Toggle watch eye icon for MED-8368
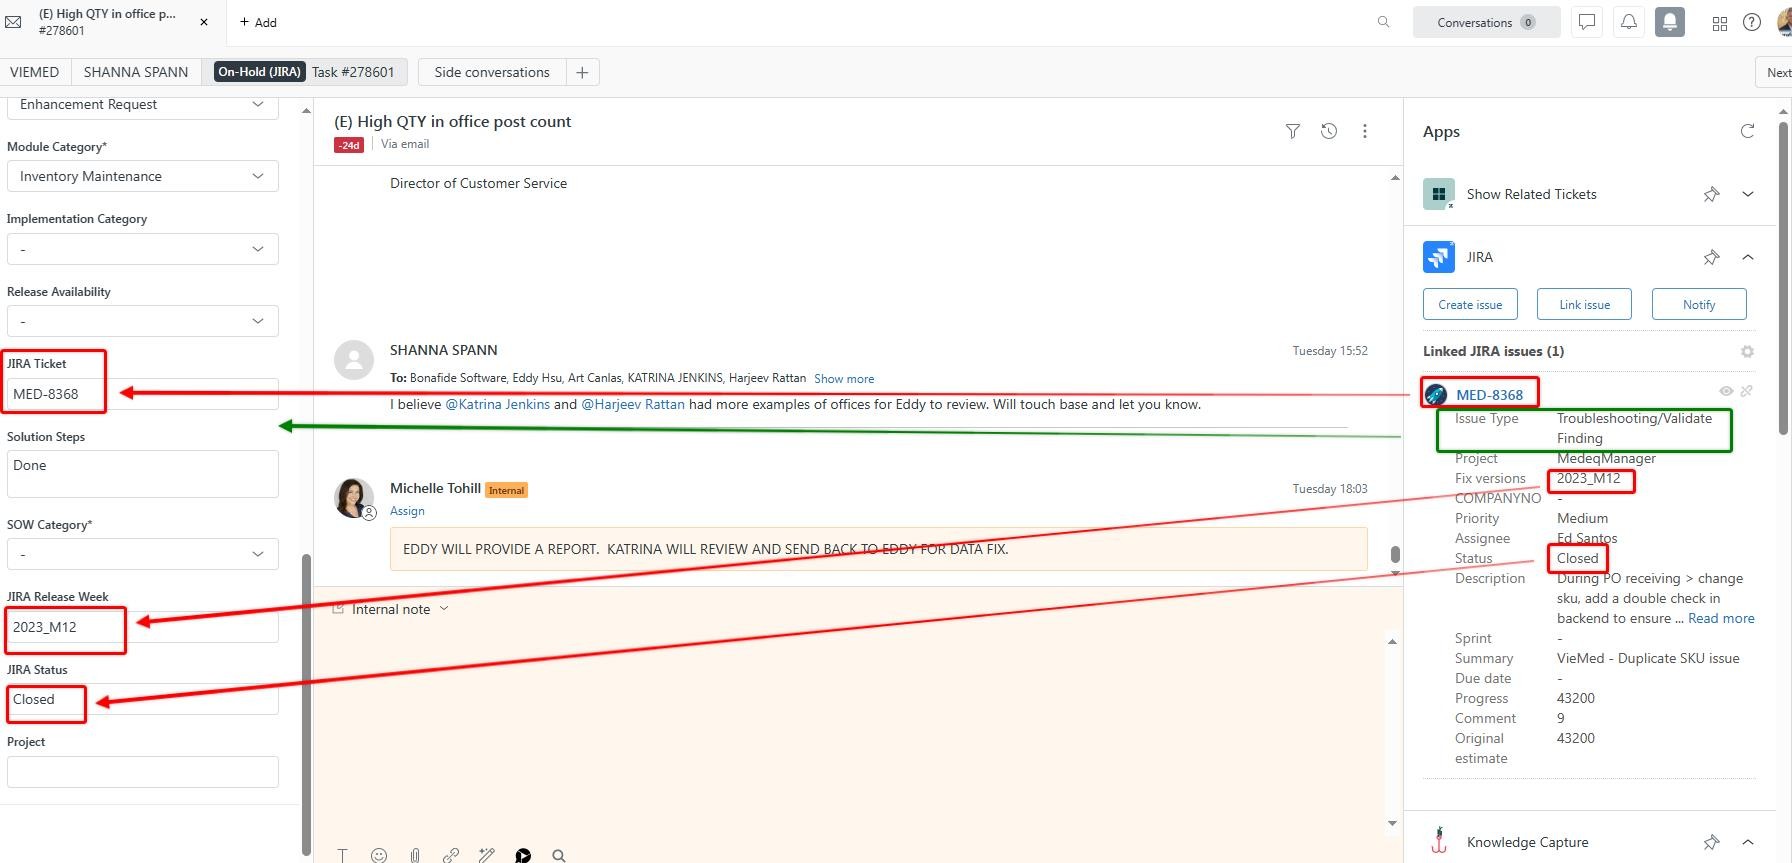Screen dimensions: 1792x863 (1726, 391)
